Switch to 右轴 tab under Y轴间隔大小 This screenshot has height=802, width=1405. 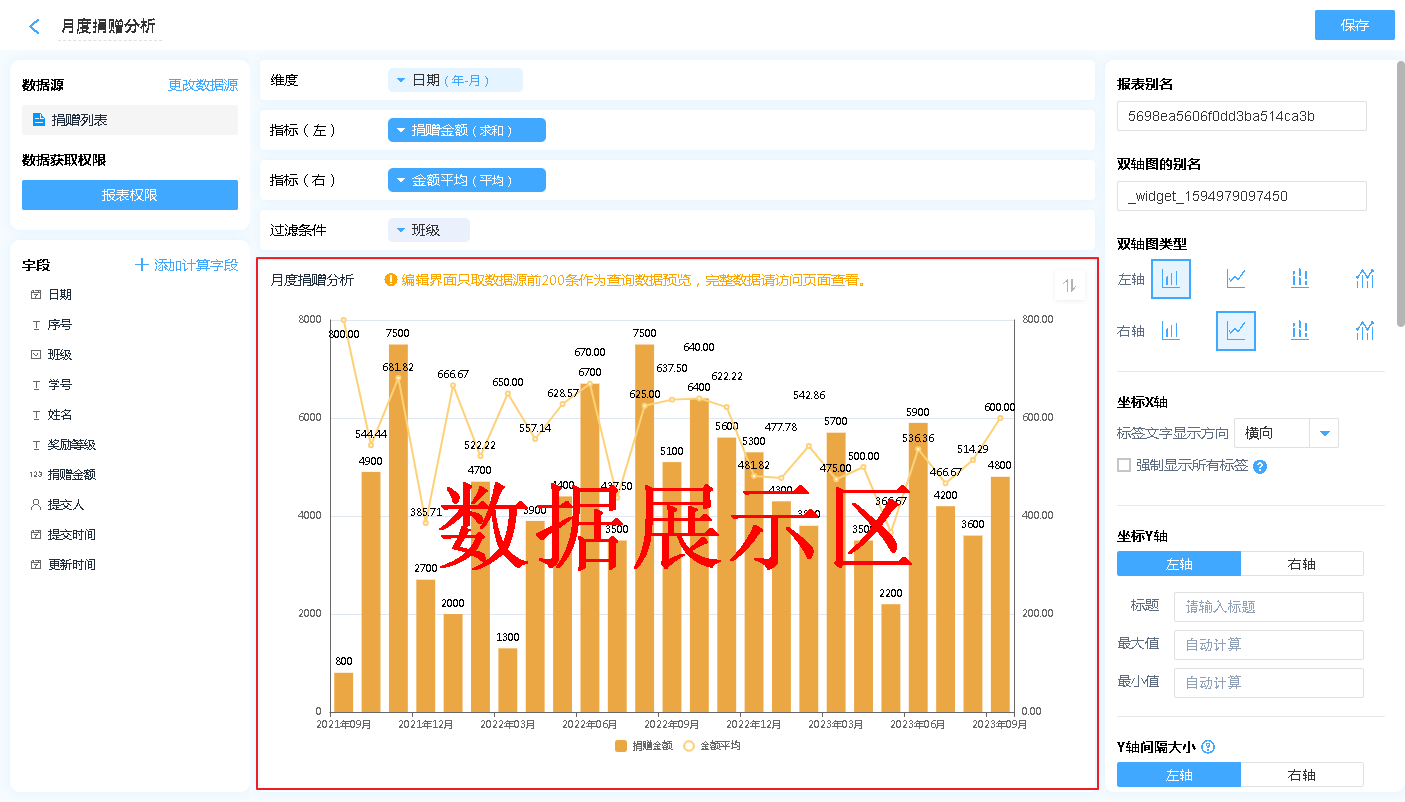coord(1301,775)
